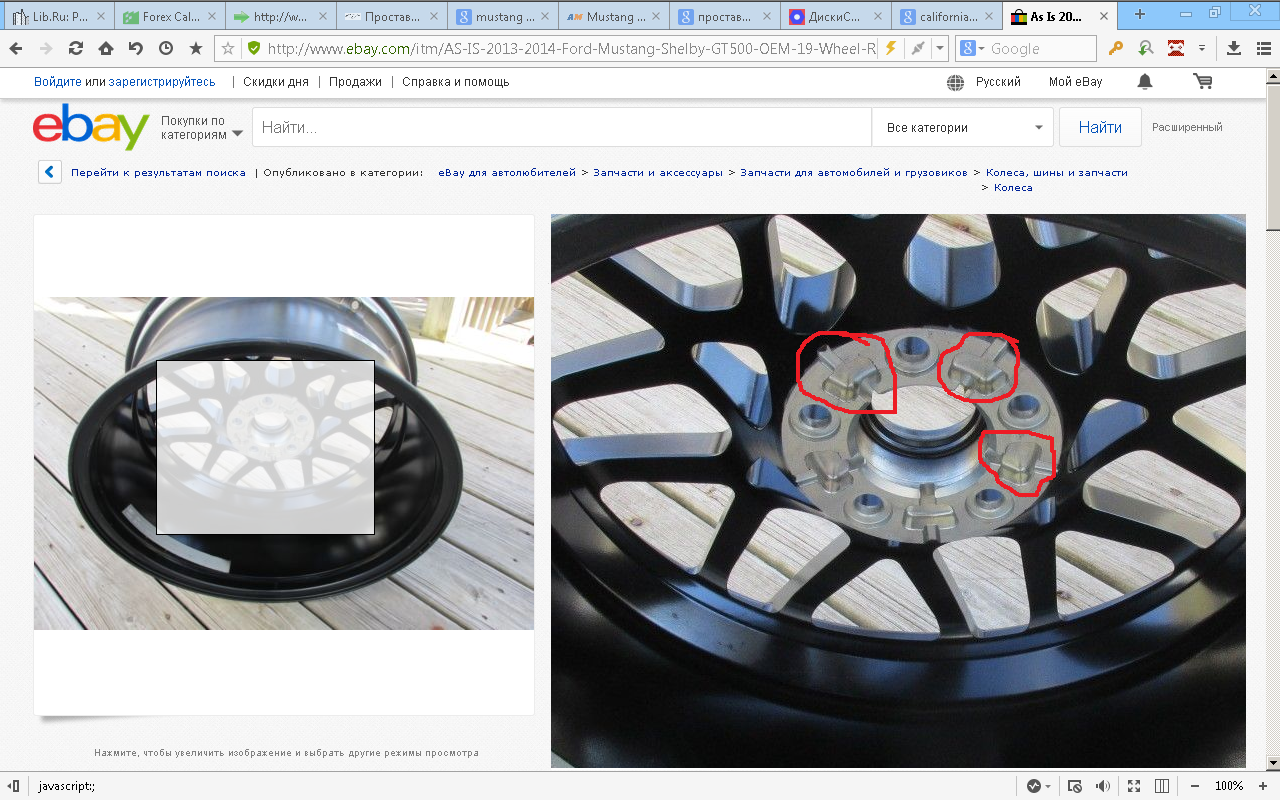Click the blue back chevron to search results
1280x800 pixels.
tap(50, 172)
